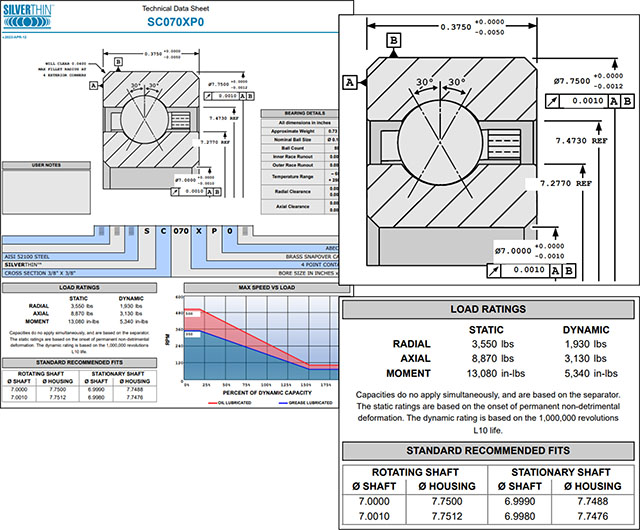Click datum B marker in enlarged drawing

click(x=393, y=40)
